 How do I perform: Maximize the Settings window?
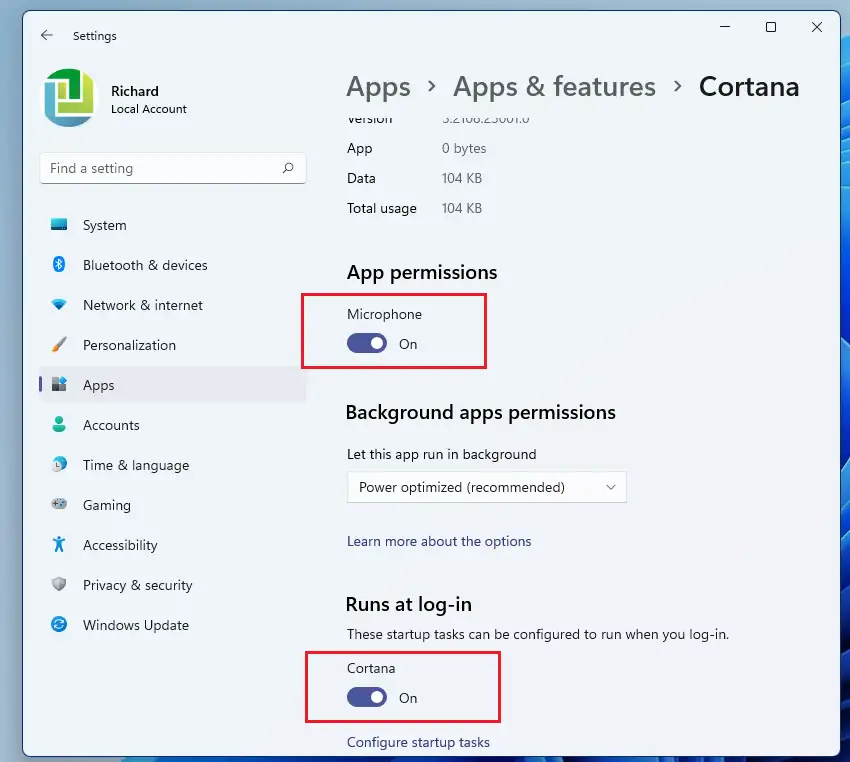(x=770, y=27)
